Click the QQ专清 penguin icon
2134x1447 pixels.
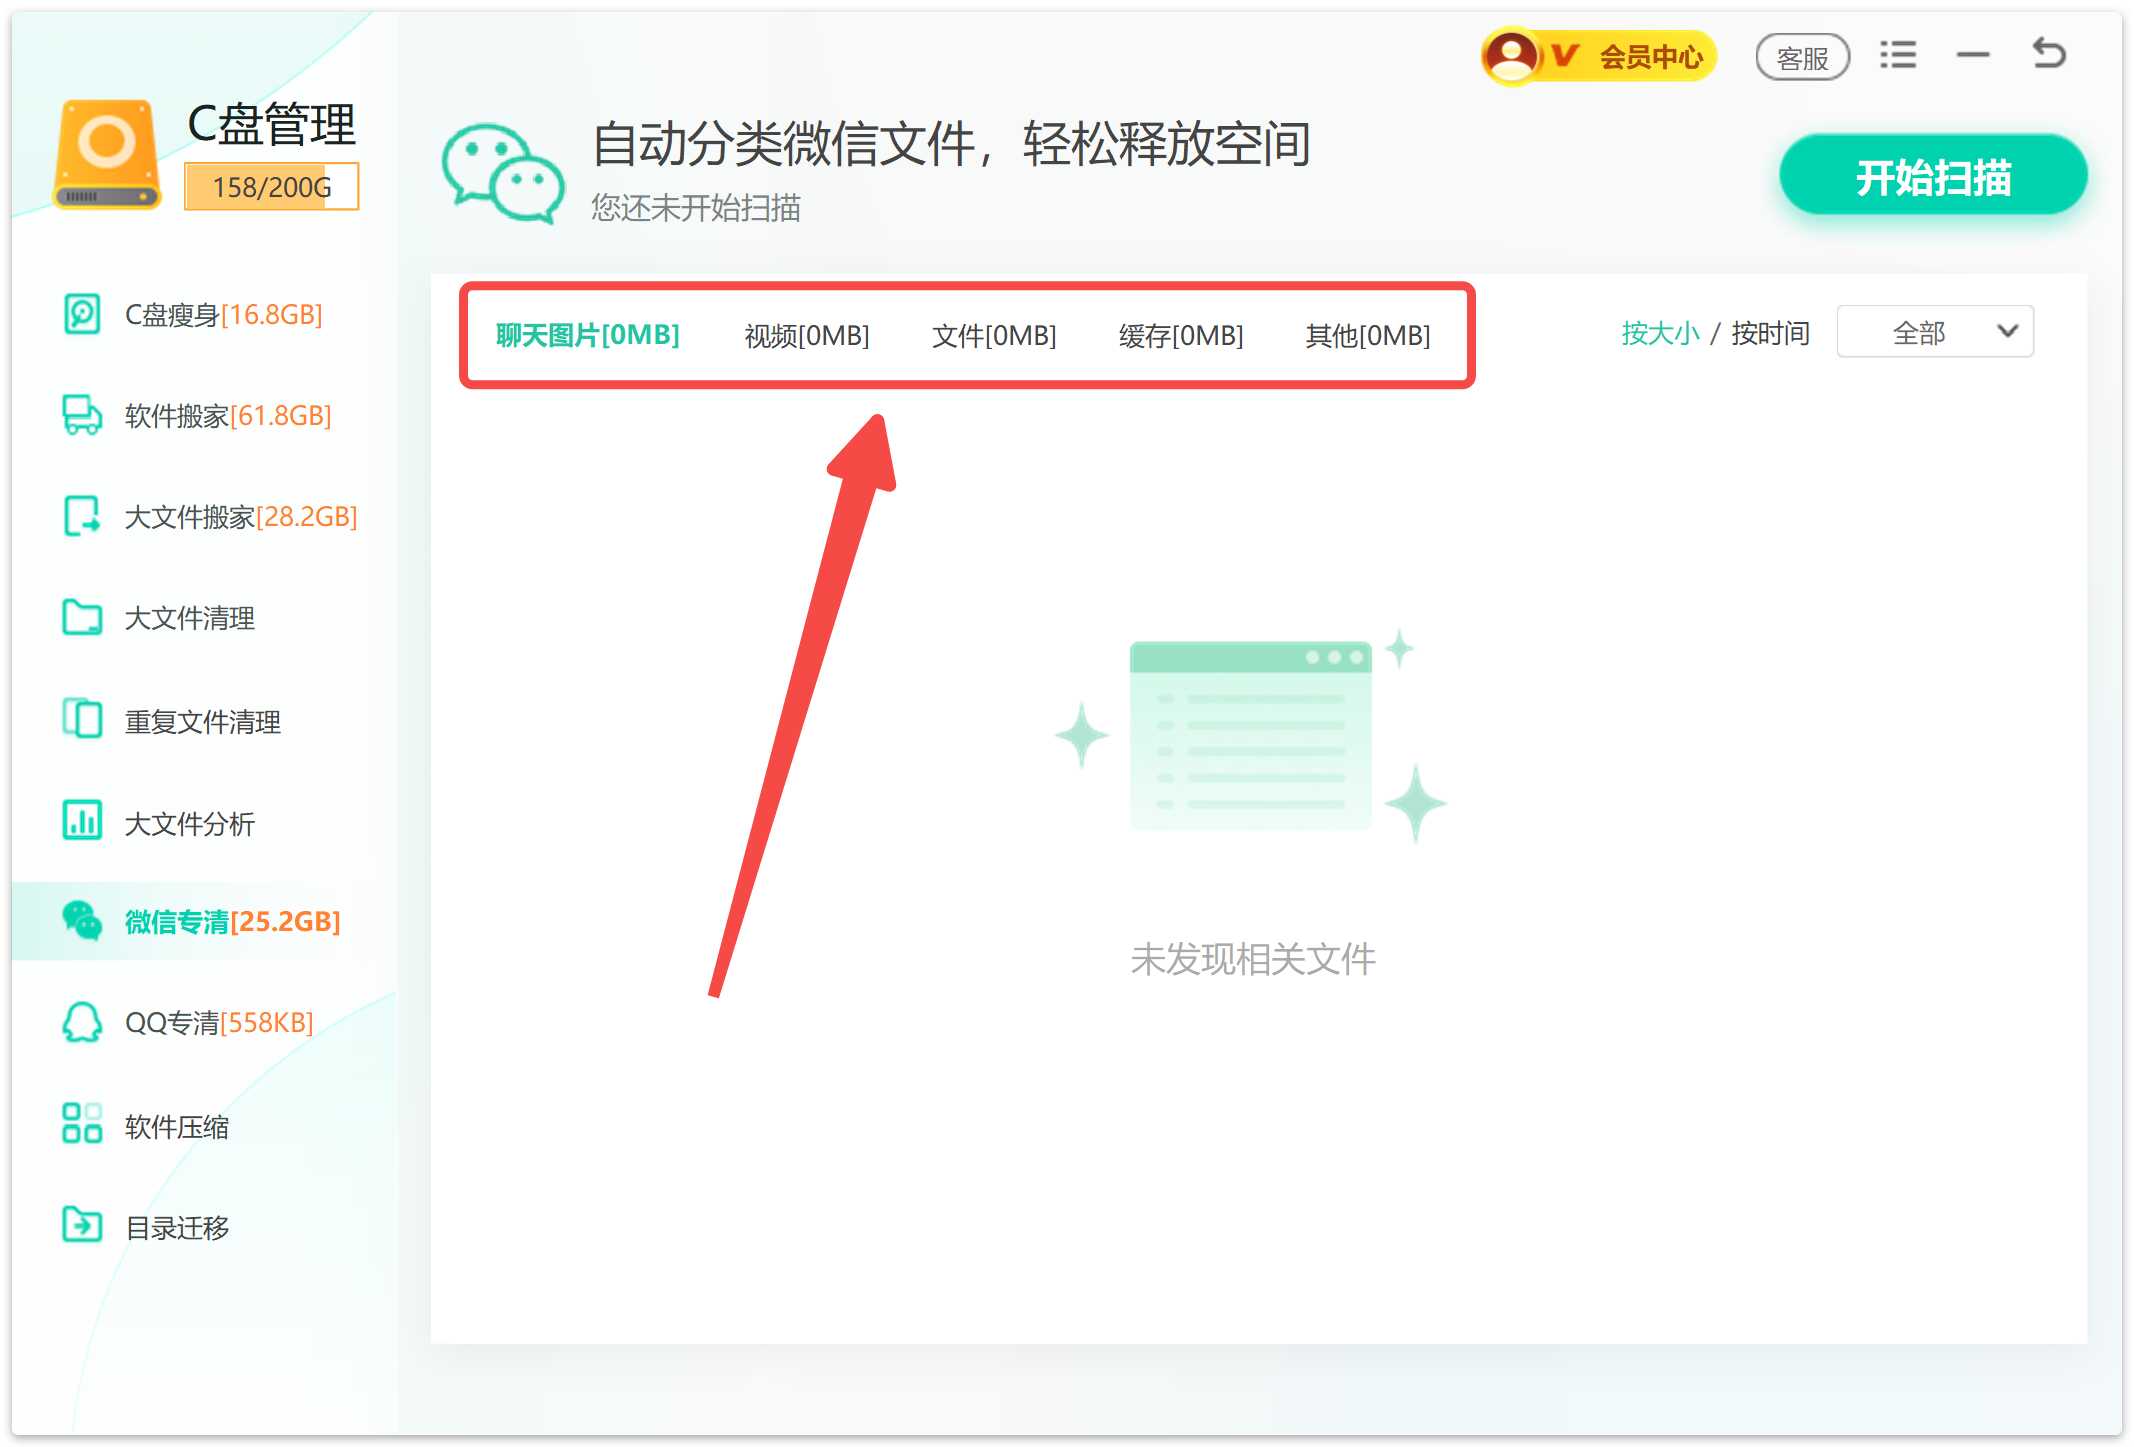[x=82, y=1022]
